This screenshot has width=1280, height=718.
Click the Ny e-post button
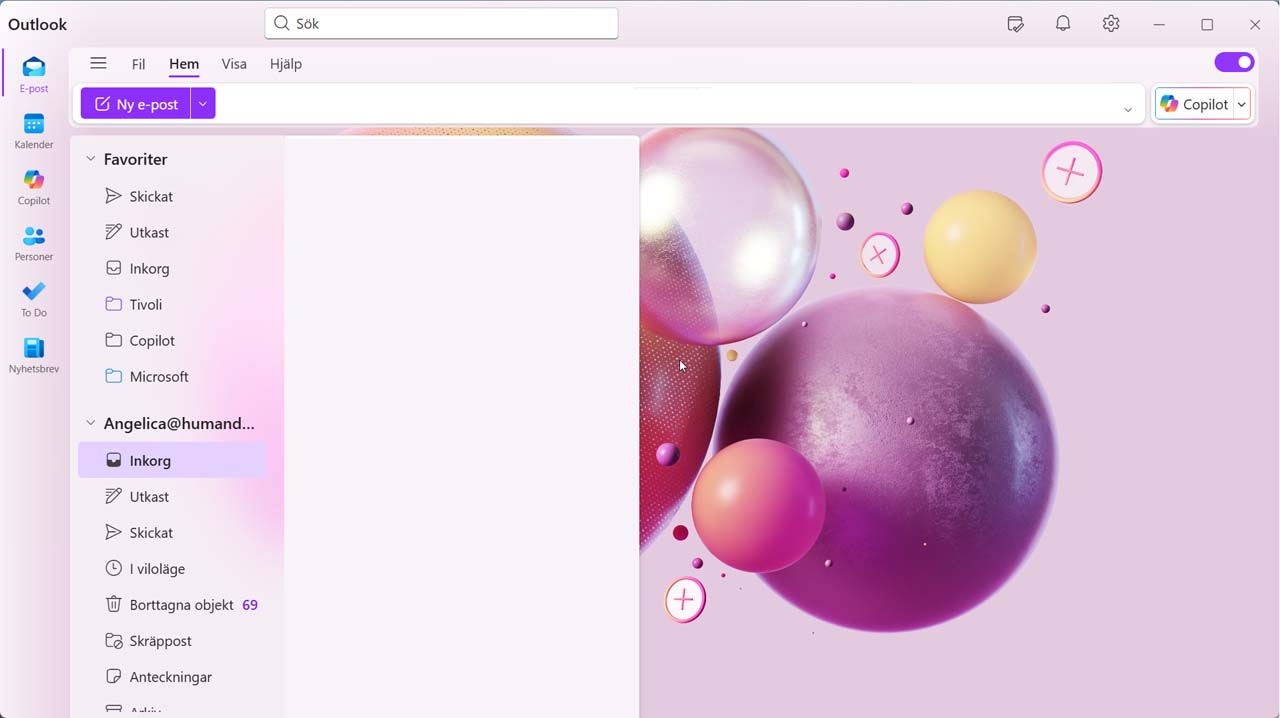pos(136,104)
